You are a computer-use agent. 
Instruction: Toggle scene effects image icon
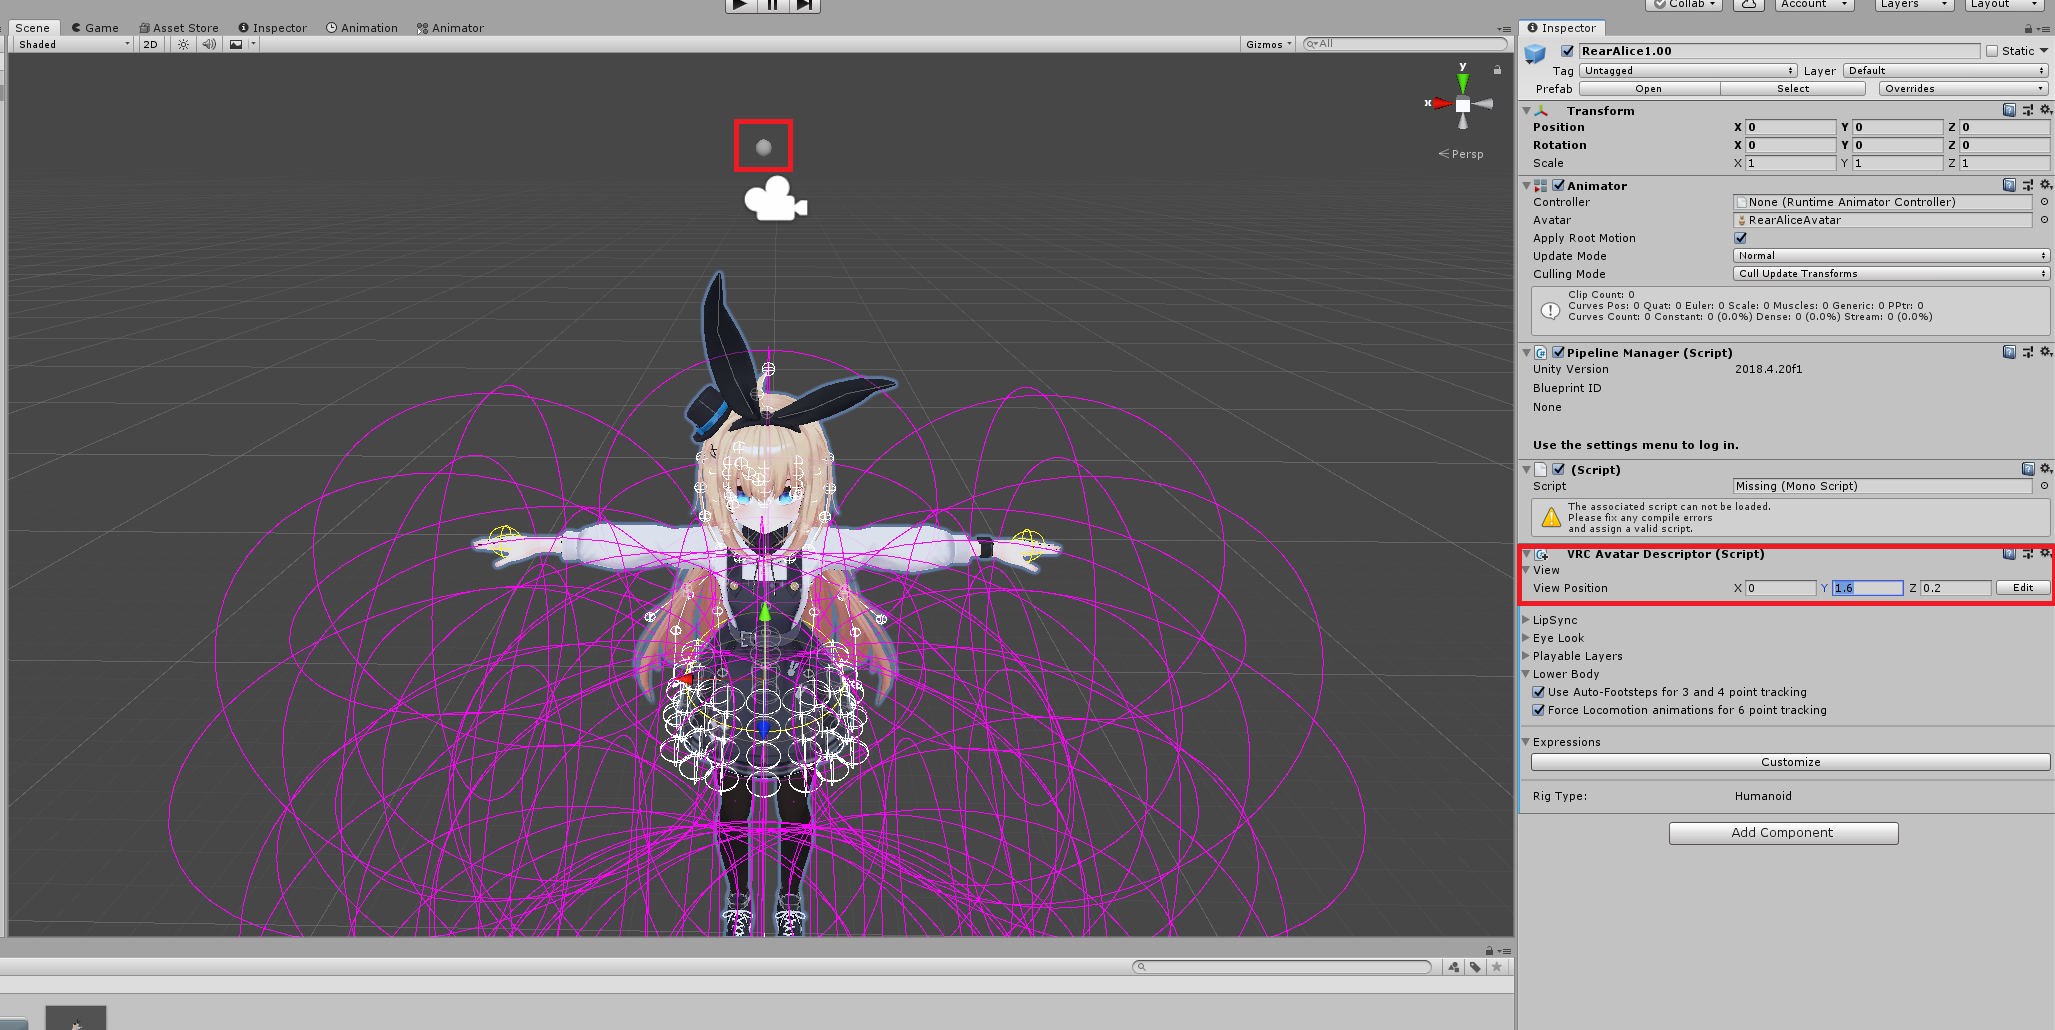(x=236, y=44)
